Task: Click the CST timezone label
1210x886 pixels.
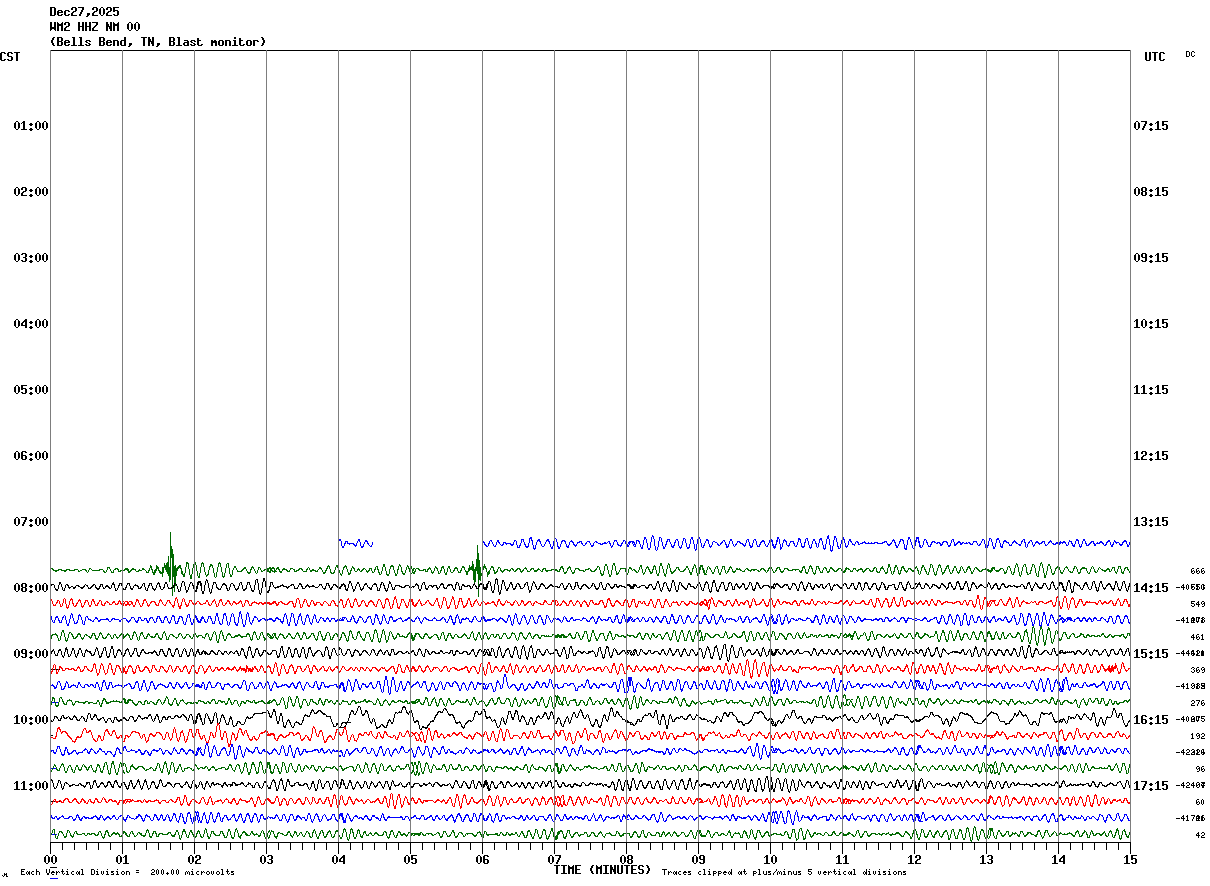Action: pyautogui.click(x=10, y=57)
